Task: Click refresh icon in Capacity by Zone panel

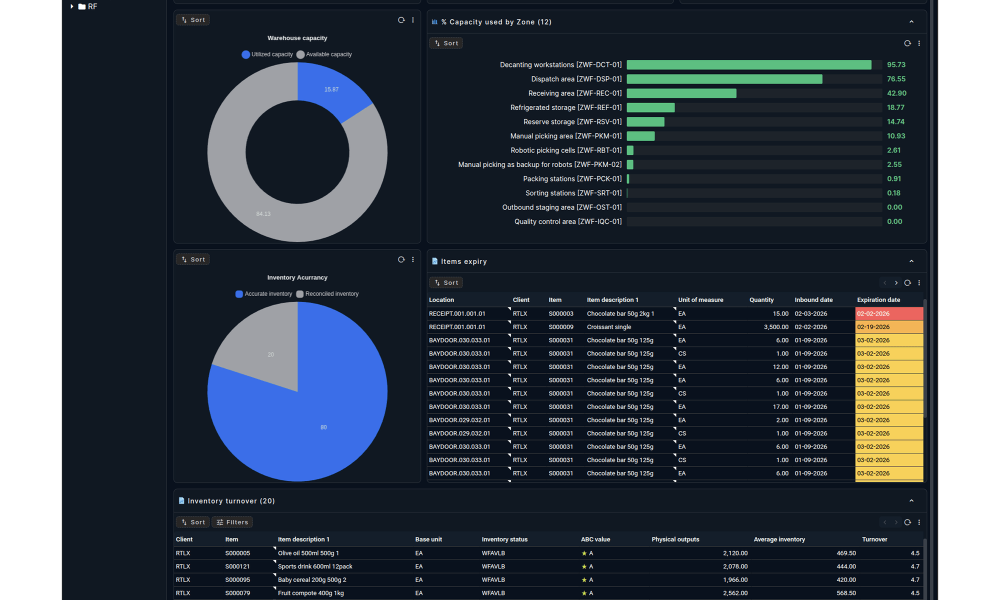Action: pyautogui.click(x=907, y=43)
